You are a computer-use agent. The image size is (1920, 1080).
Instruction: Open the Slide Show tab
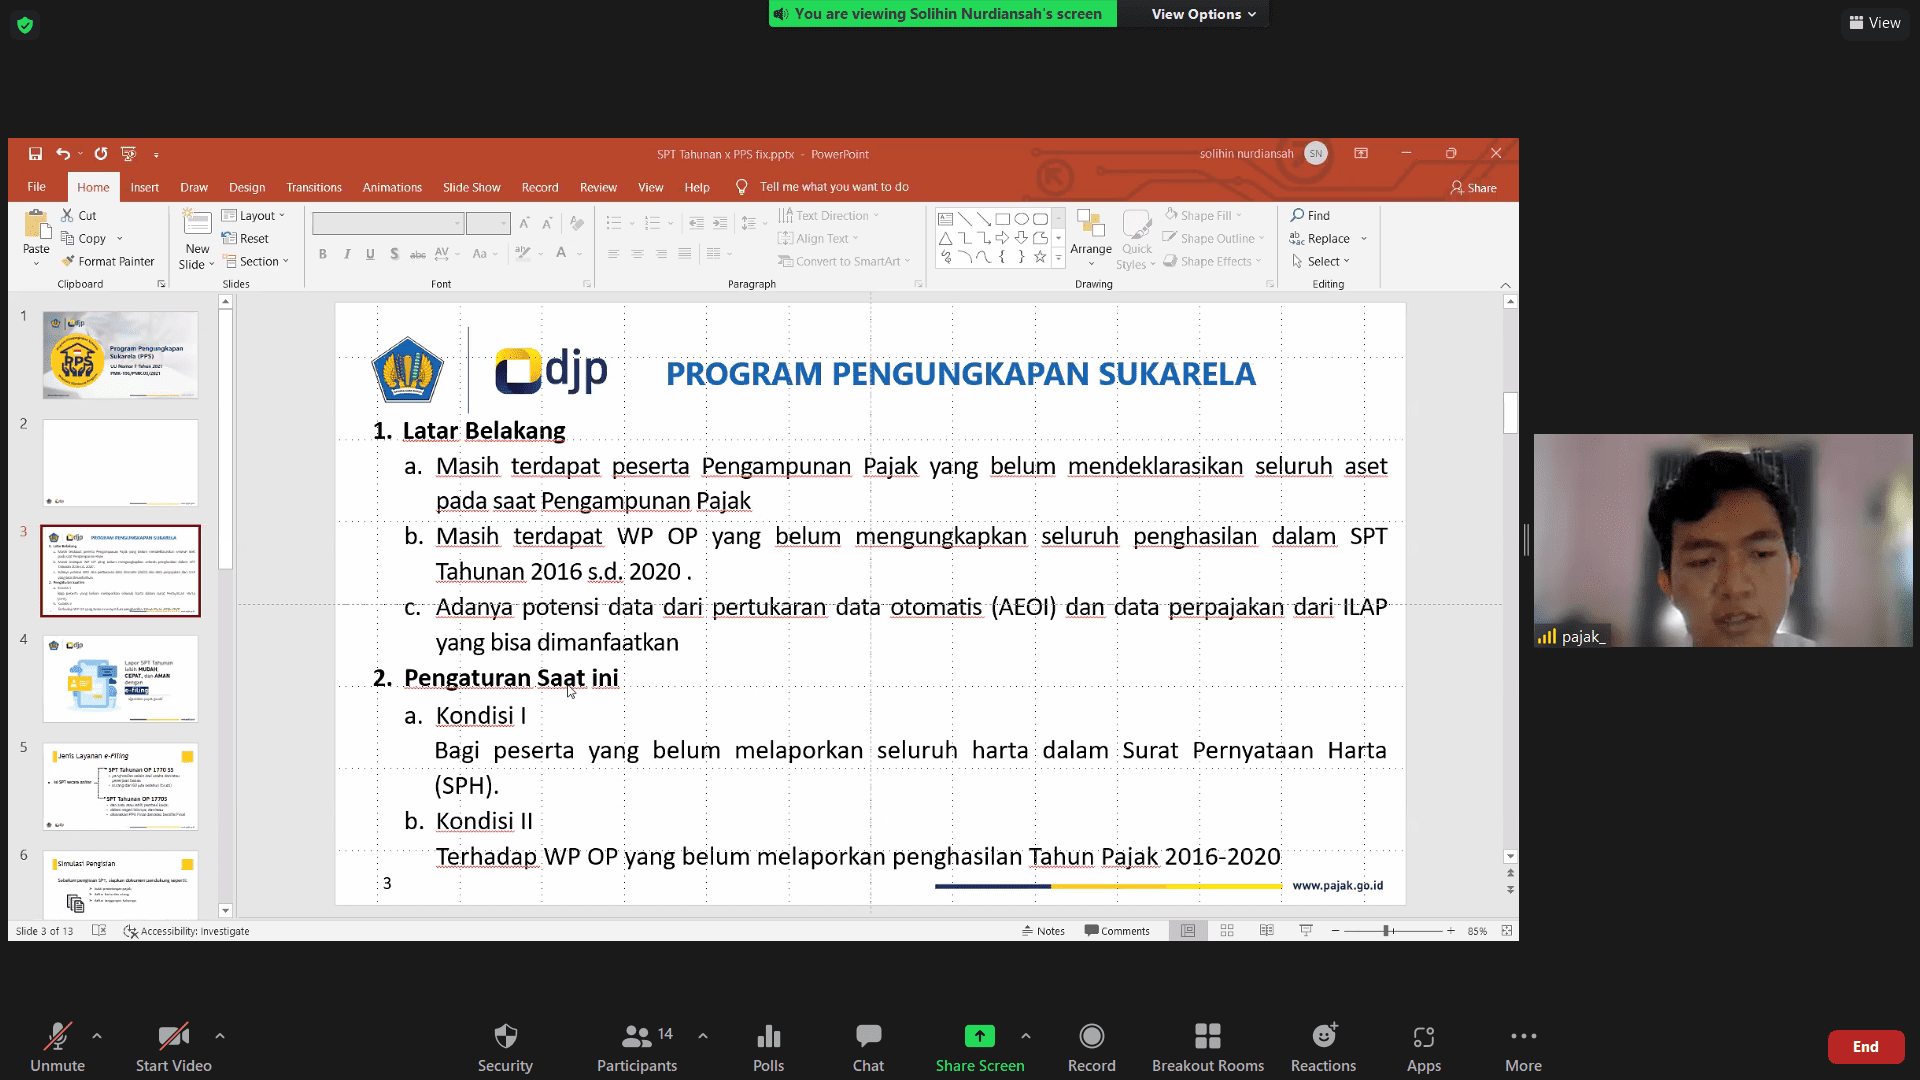point(471,187)
